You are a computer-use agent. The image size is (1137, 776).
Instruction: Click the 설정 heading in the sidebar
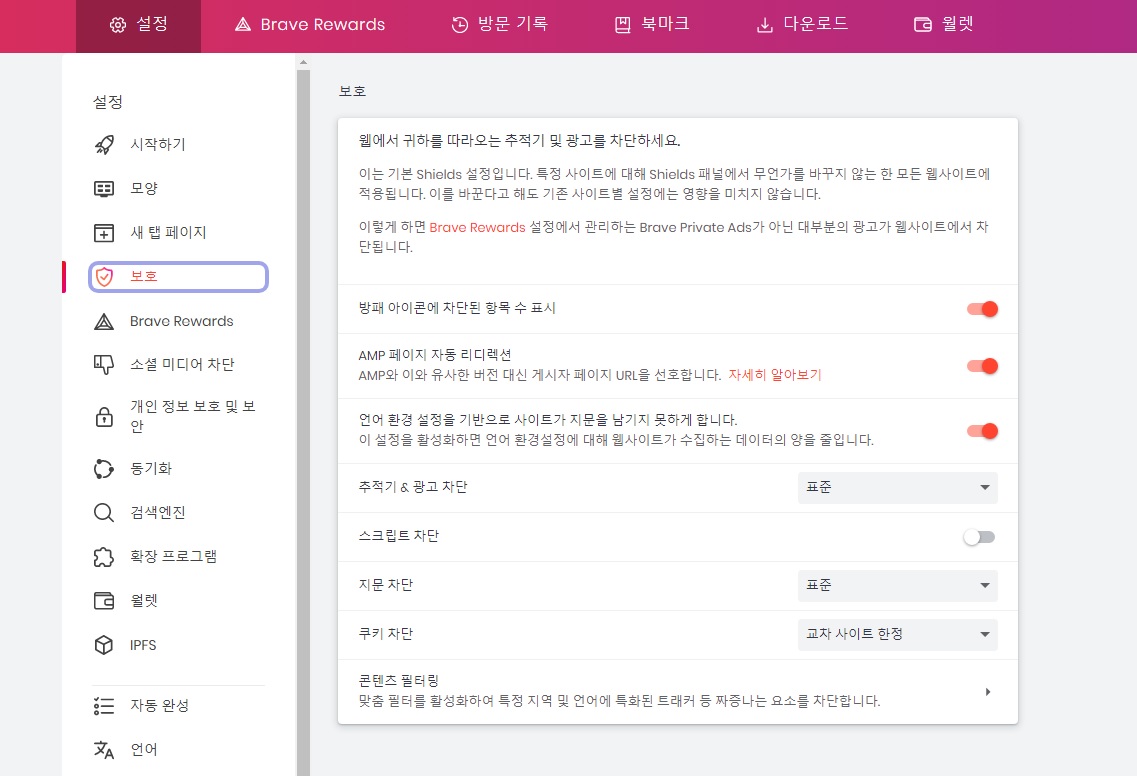107,102
